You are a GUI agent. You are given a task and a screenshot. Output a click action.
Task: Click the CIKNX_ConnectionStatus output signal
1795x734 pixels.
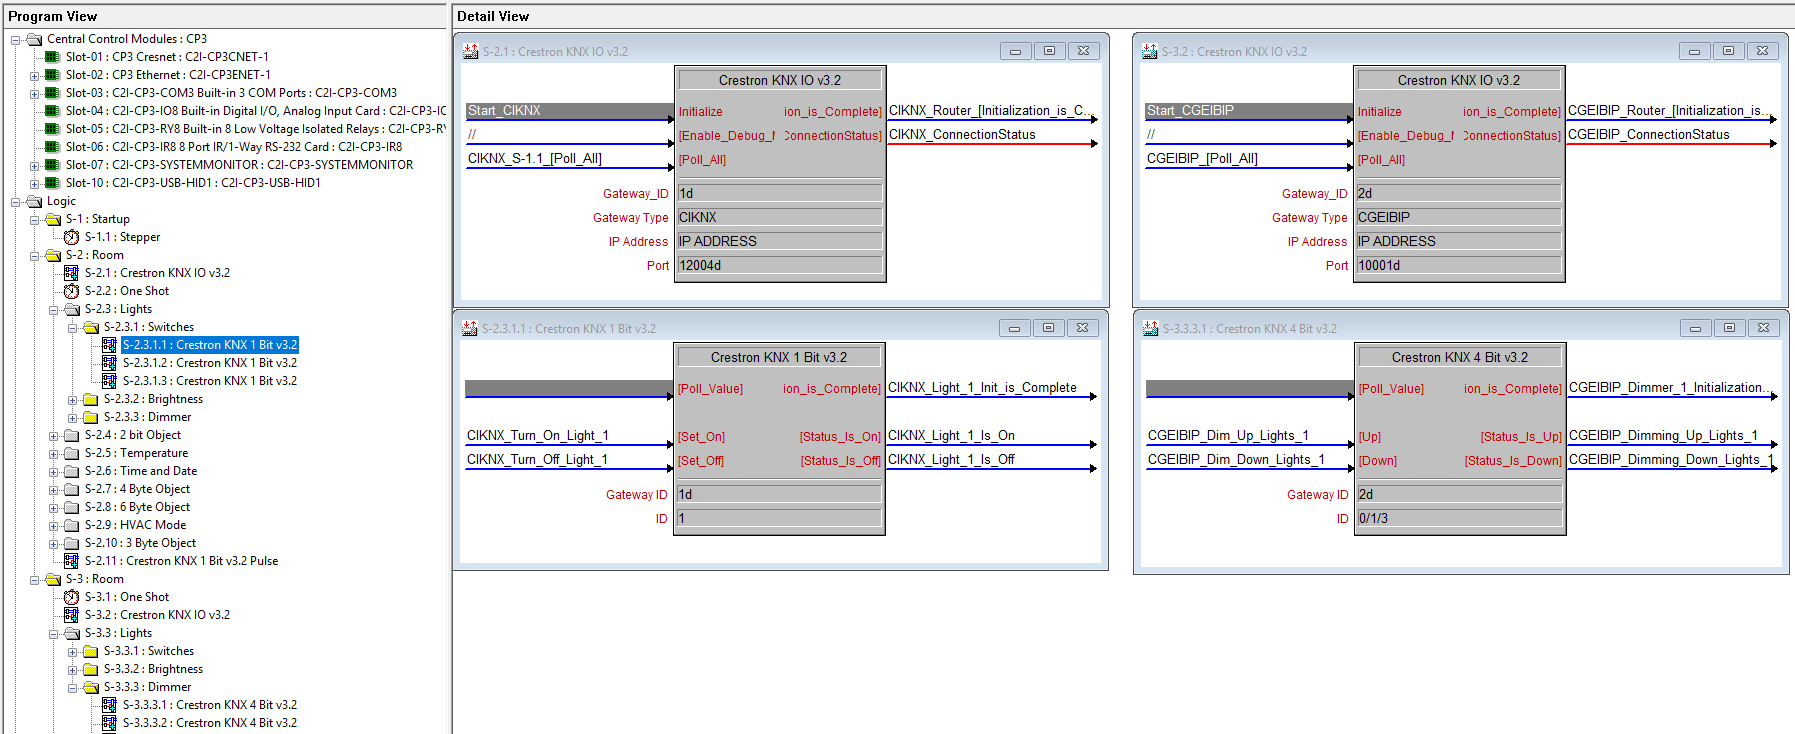coord(962,134)
